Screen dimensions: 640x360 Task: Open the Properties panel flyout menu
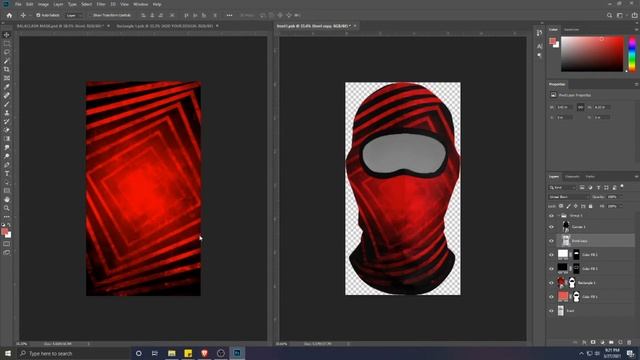click(x=636, y=84)
